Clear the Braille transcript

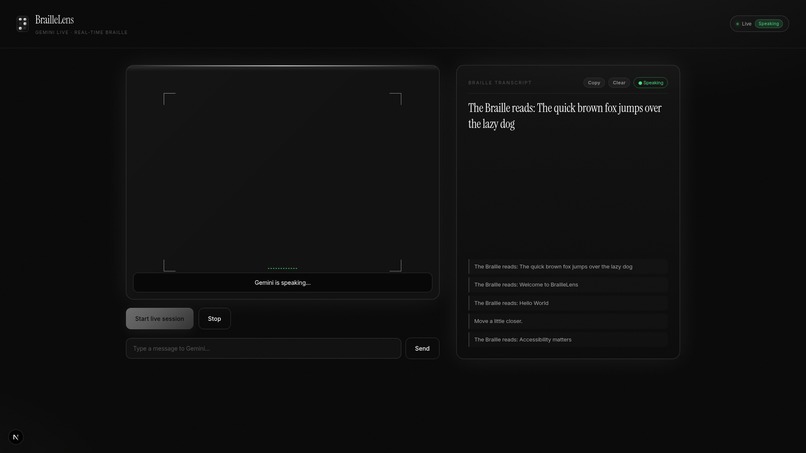(619, 83)
